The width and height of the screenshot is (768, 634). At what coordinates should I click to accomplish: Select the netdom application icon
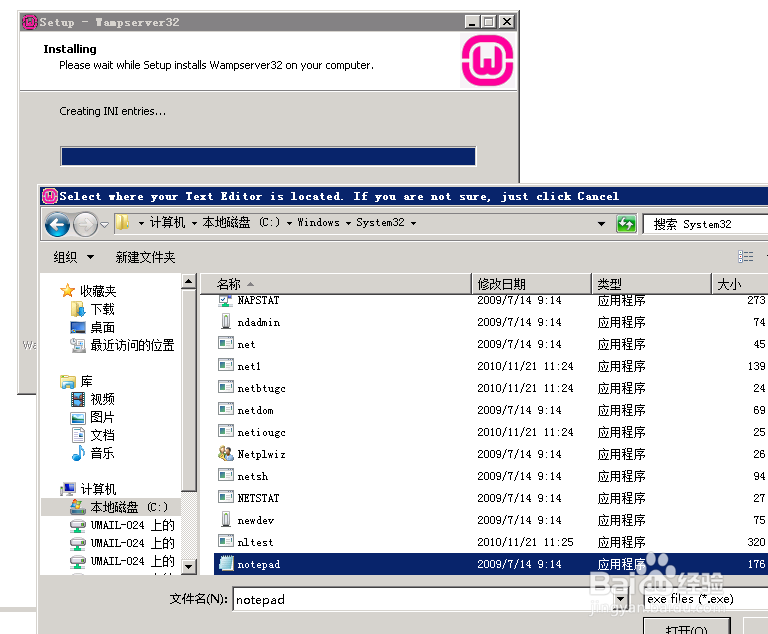(x=226, y=409)
